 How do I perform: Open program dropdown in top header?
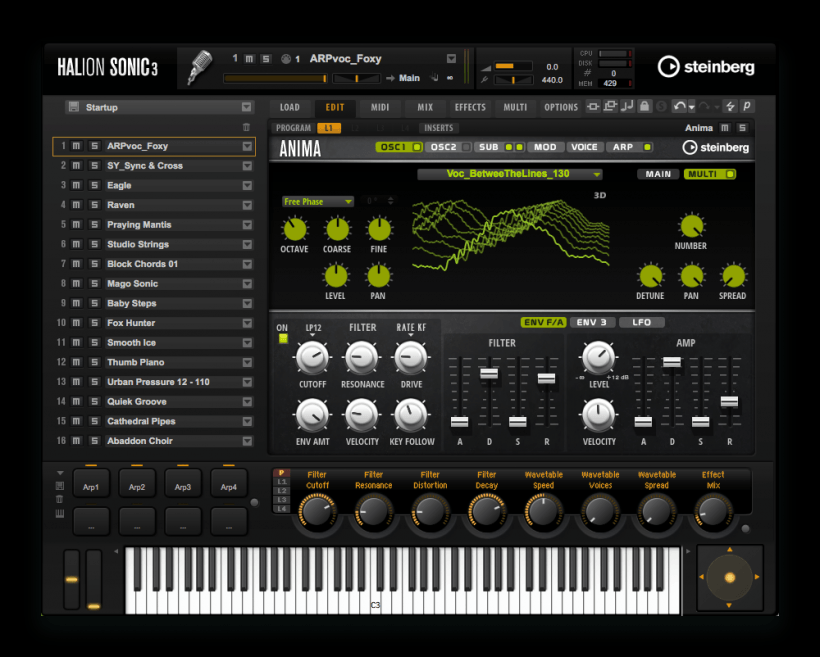pyautogui.click(x=451, y=59)
